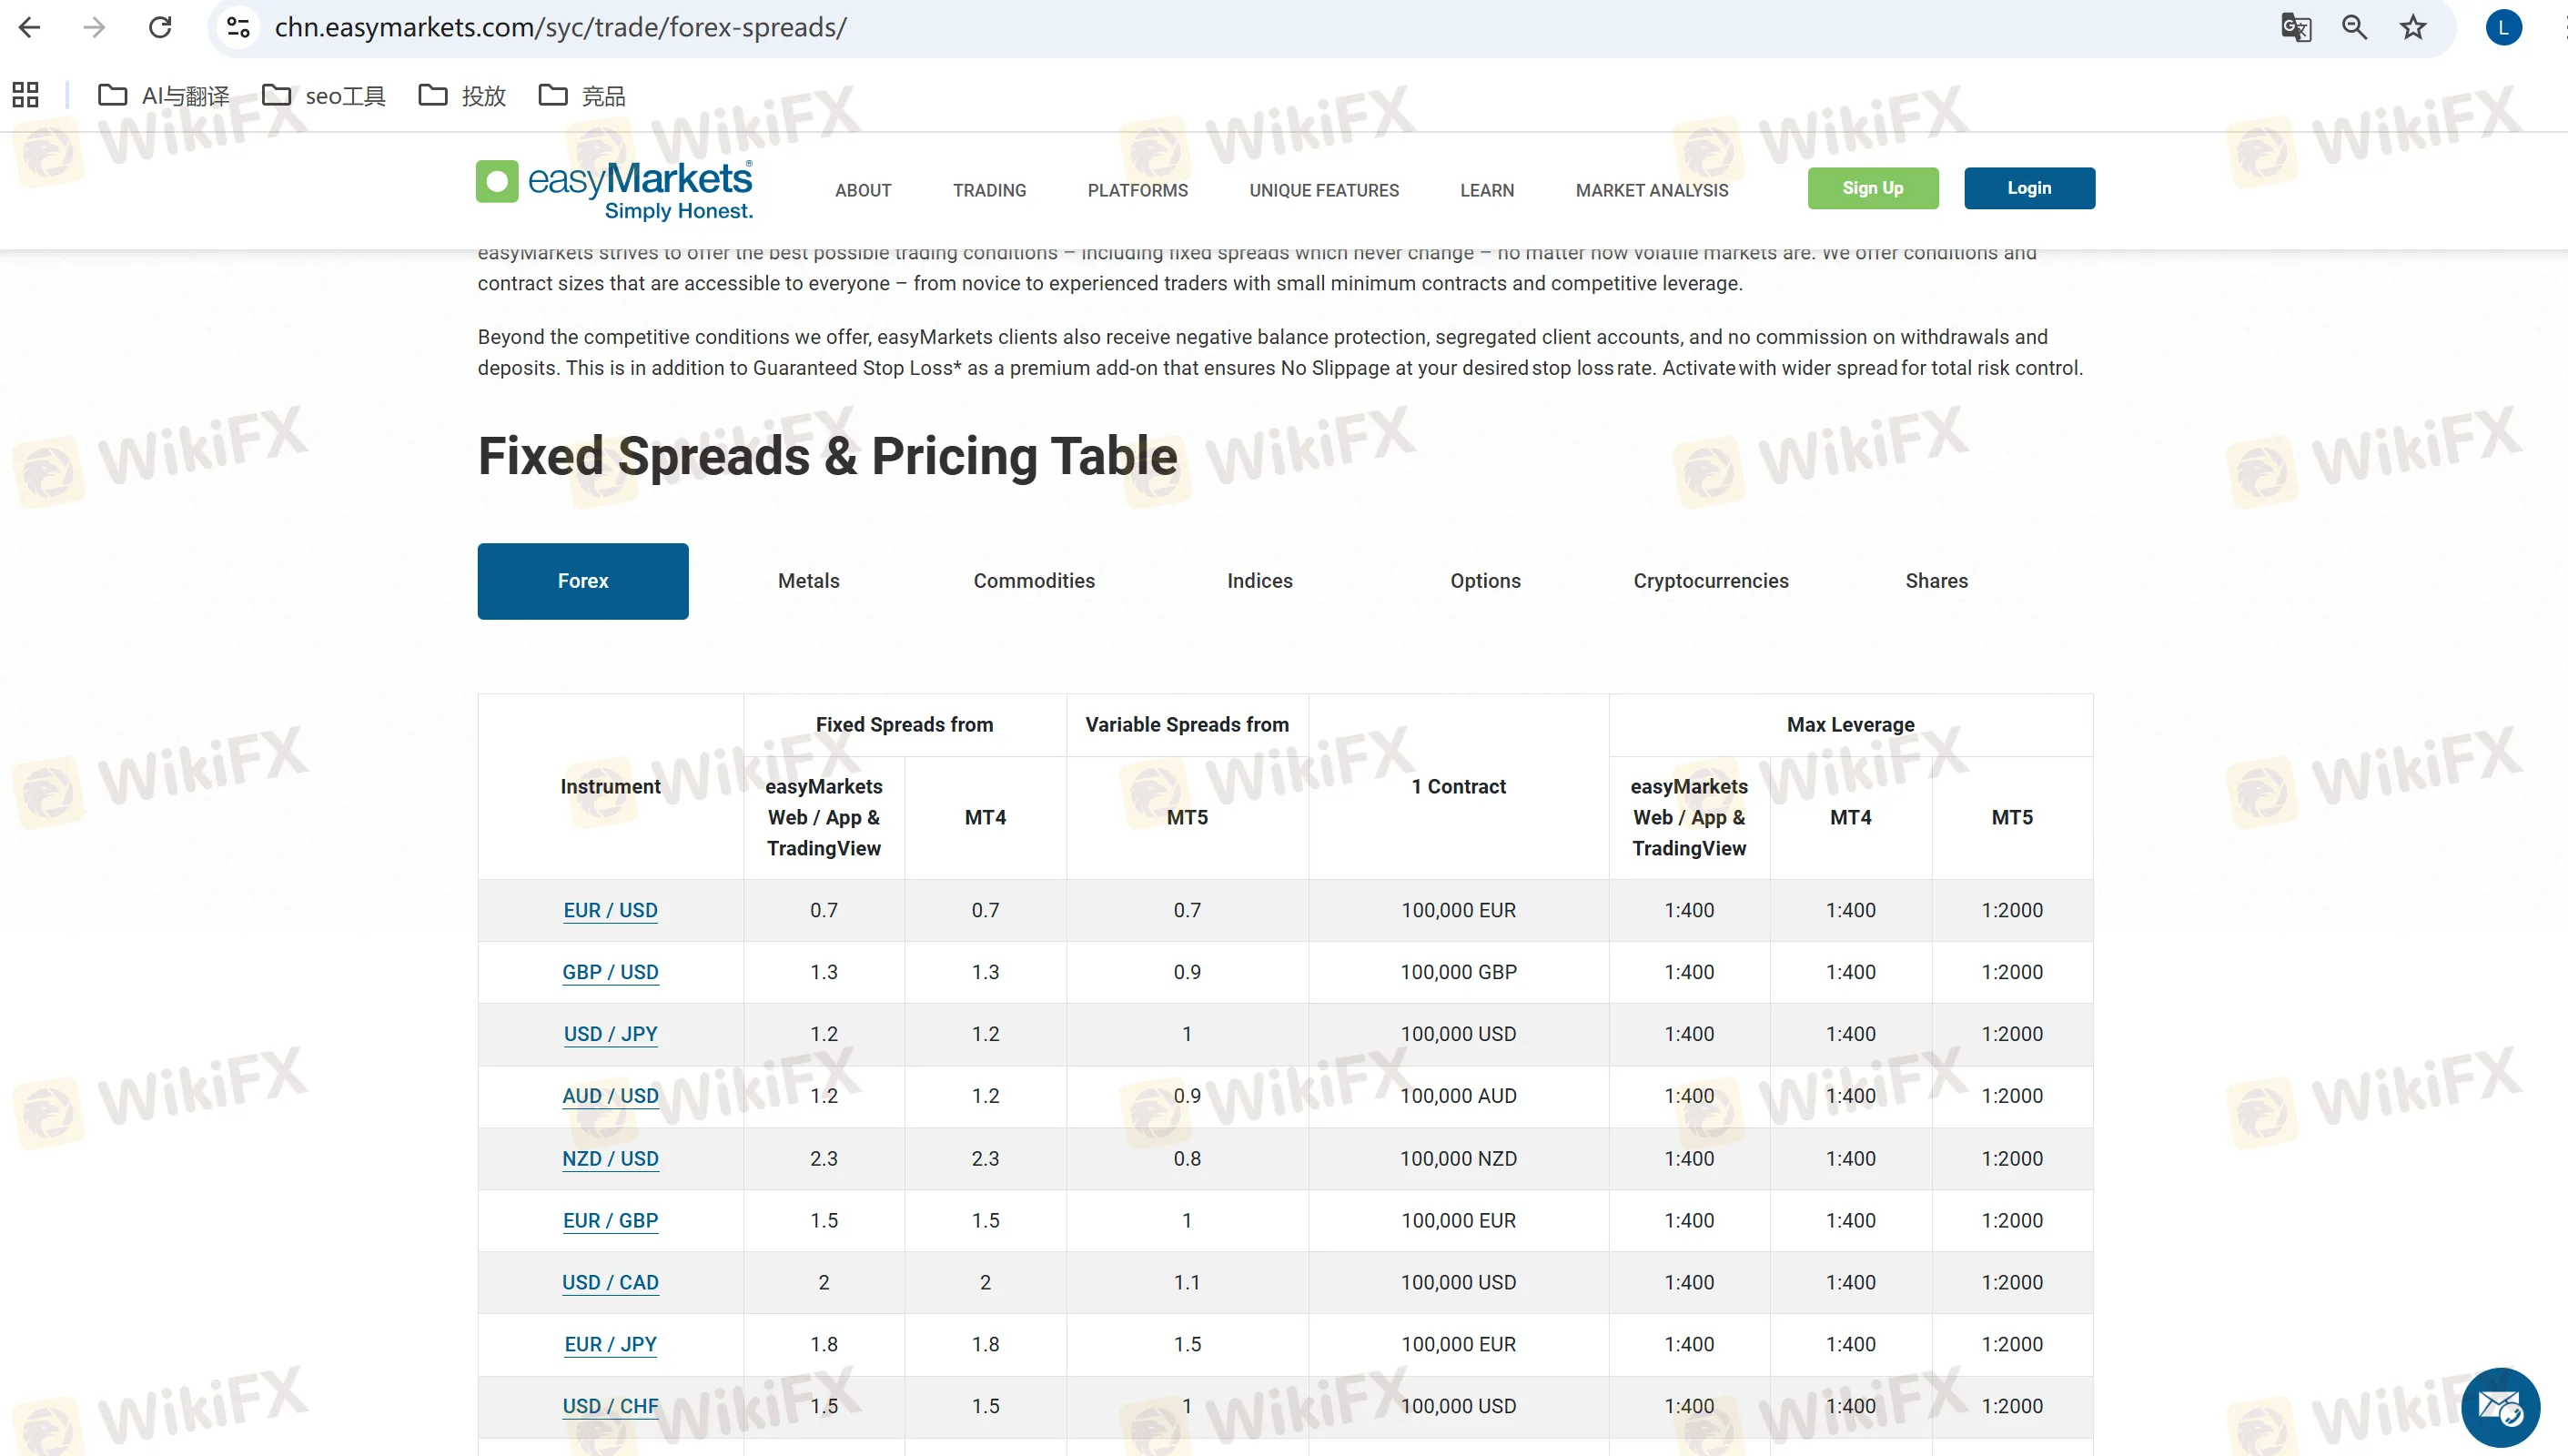This screenshot has height=1456, width=2568.
Task: Switch to the Options tab
Action: tap(1486, 581)
